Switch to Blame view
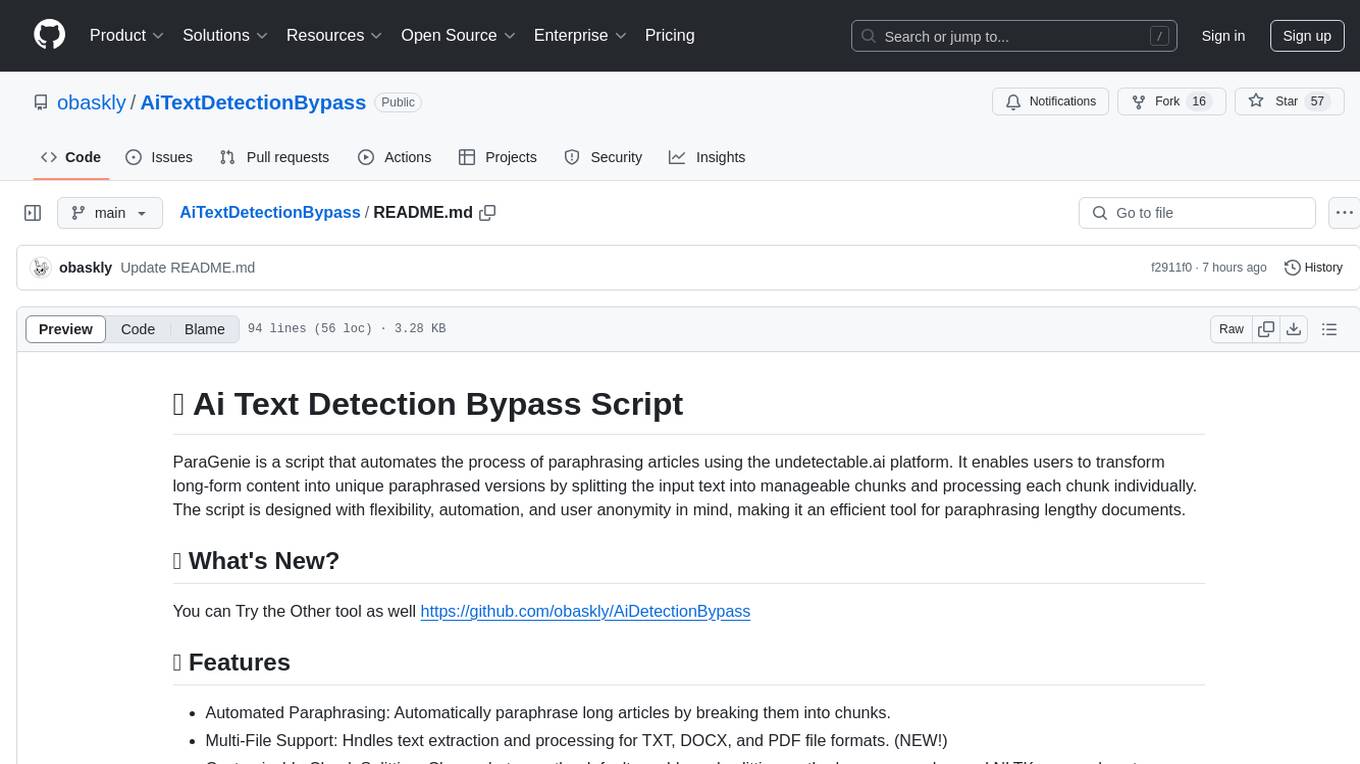Screen dimensions: 1360x764 pyautogui.click(x=204, y=329)
